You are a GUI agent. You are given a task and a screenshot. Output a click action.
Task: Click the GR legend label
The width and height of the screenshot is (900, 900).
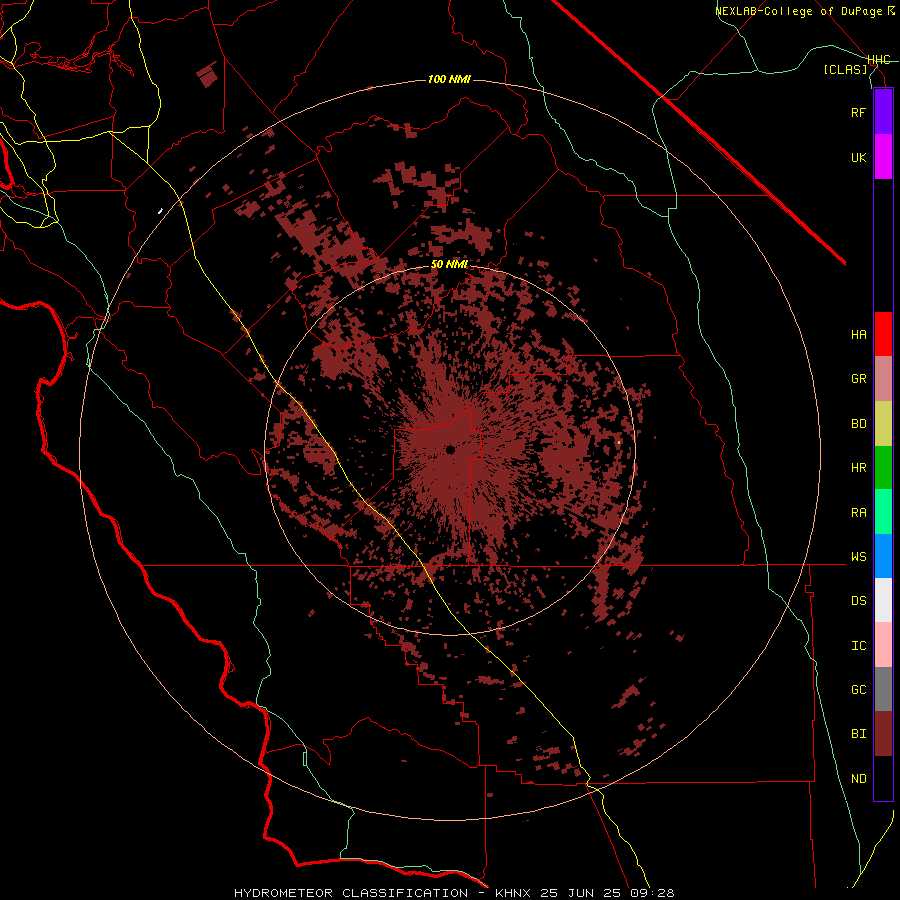859,379
